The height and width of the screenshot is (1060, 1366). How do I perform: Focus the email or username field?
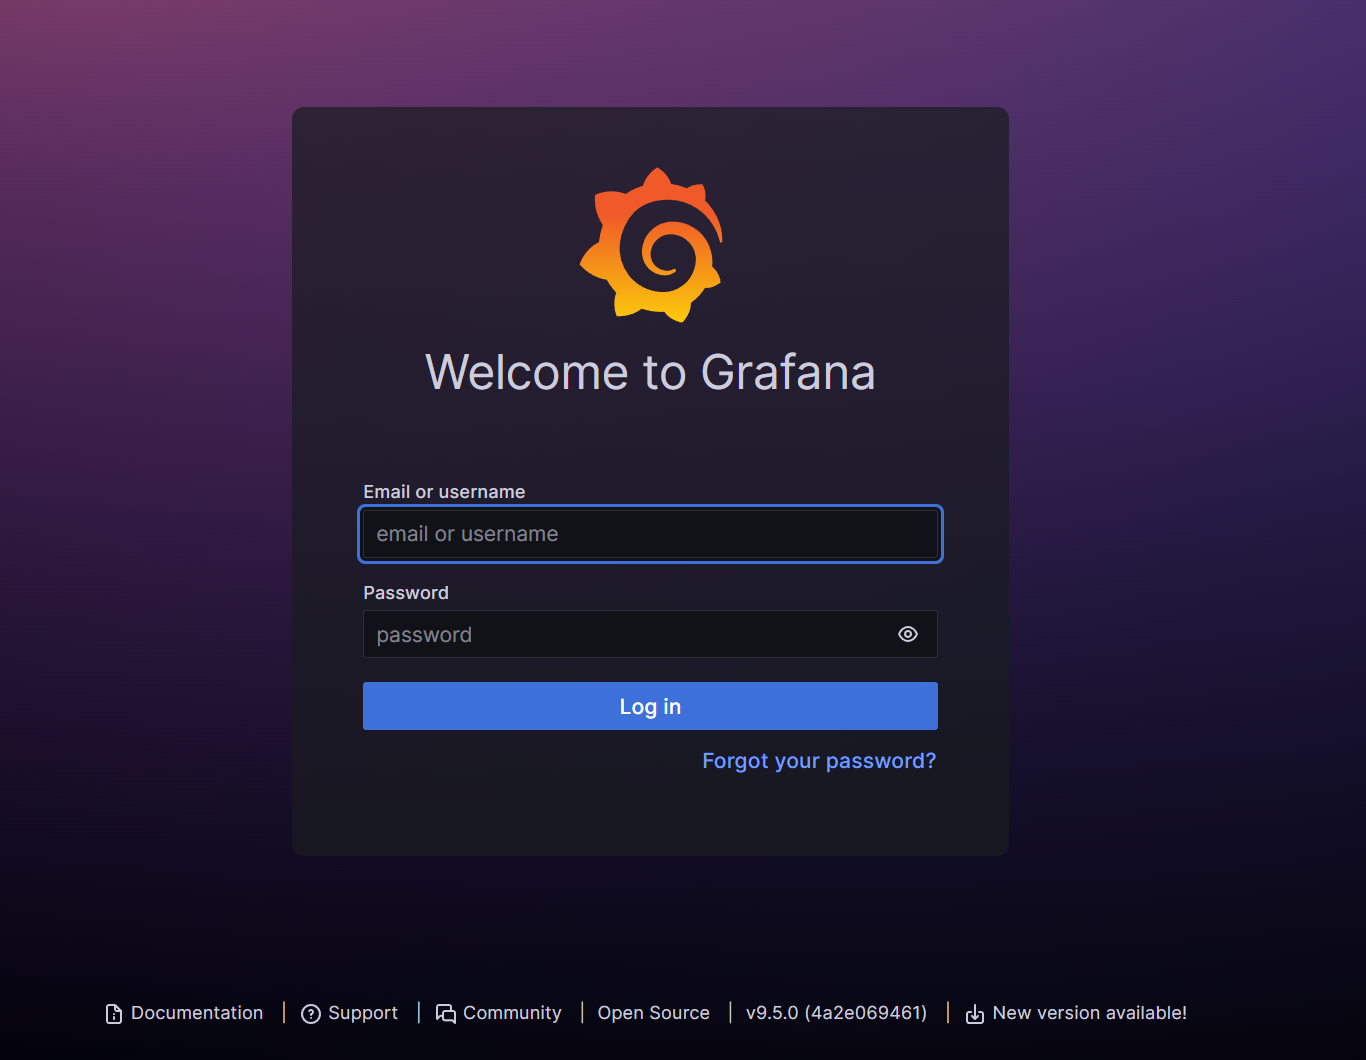(650, 534)
